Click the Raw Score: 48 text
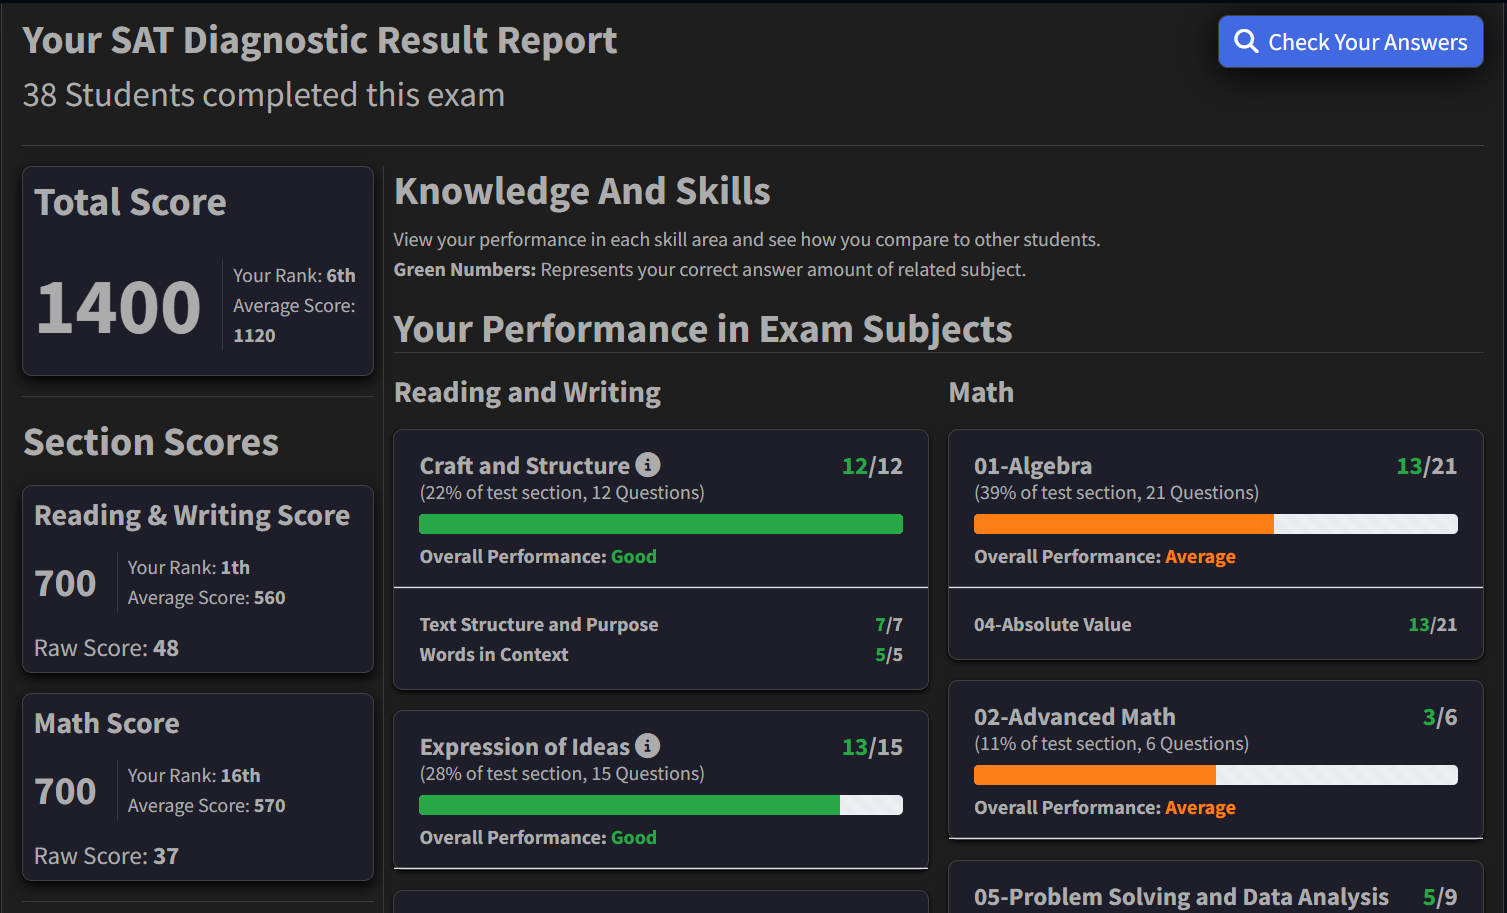 tap(106, 649)
